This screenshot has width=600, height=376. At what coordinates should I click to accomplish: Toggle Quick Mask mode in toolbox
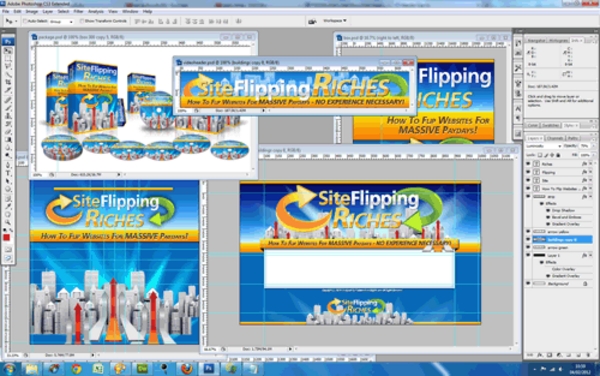click(x=8, y=249)
